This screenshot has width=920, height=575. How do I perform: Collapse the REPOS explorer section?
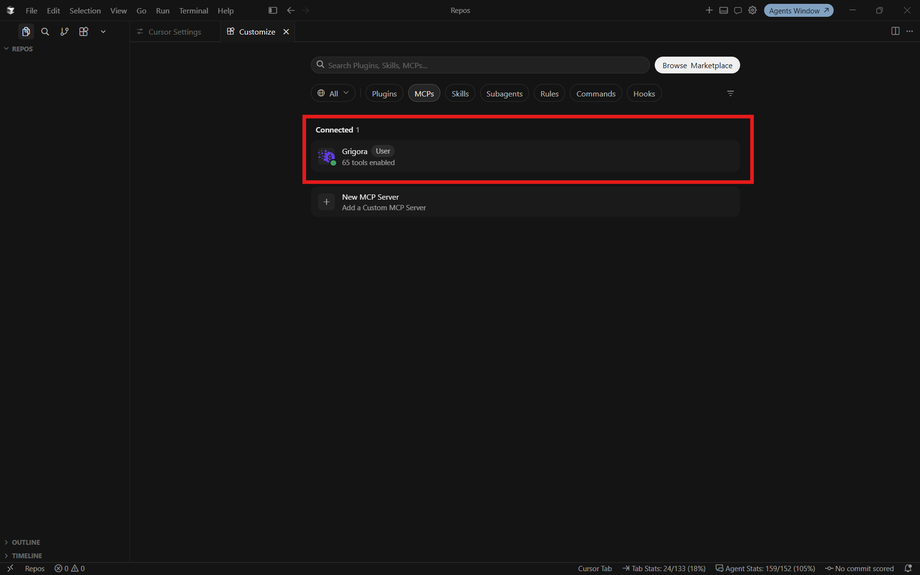65,49
